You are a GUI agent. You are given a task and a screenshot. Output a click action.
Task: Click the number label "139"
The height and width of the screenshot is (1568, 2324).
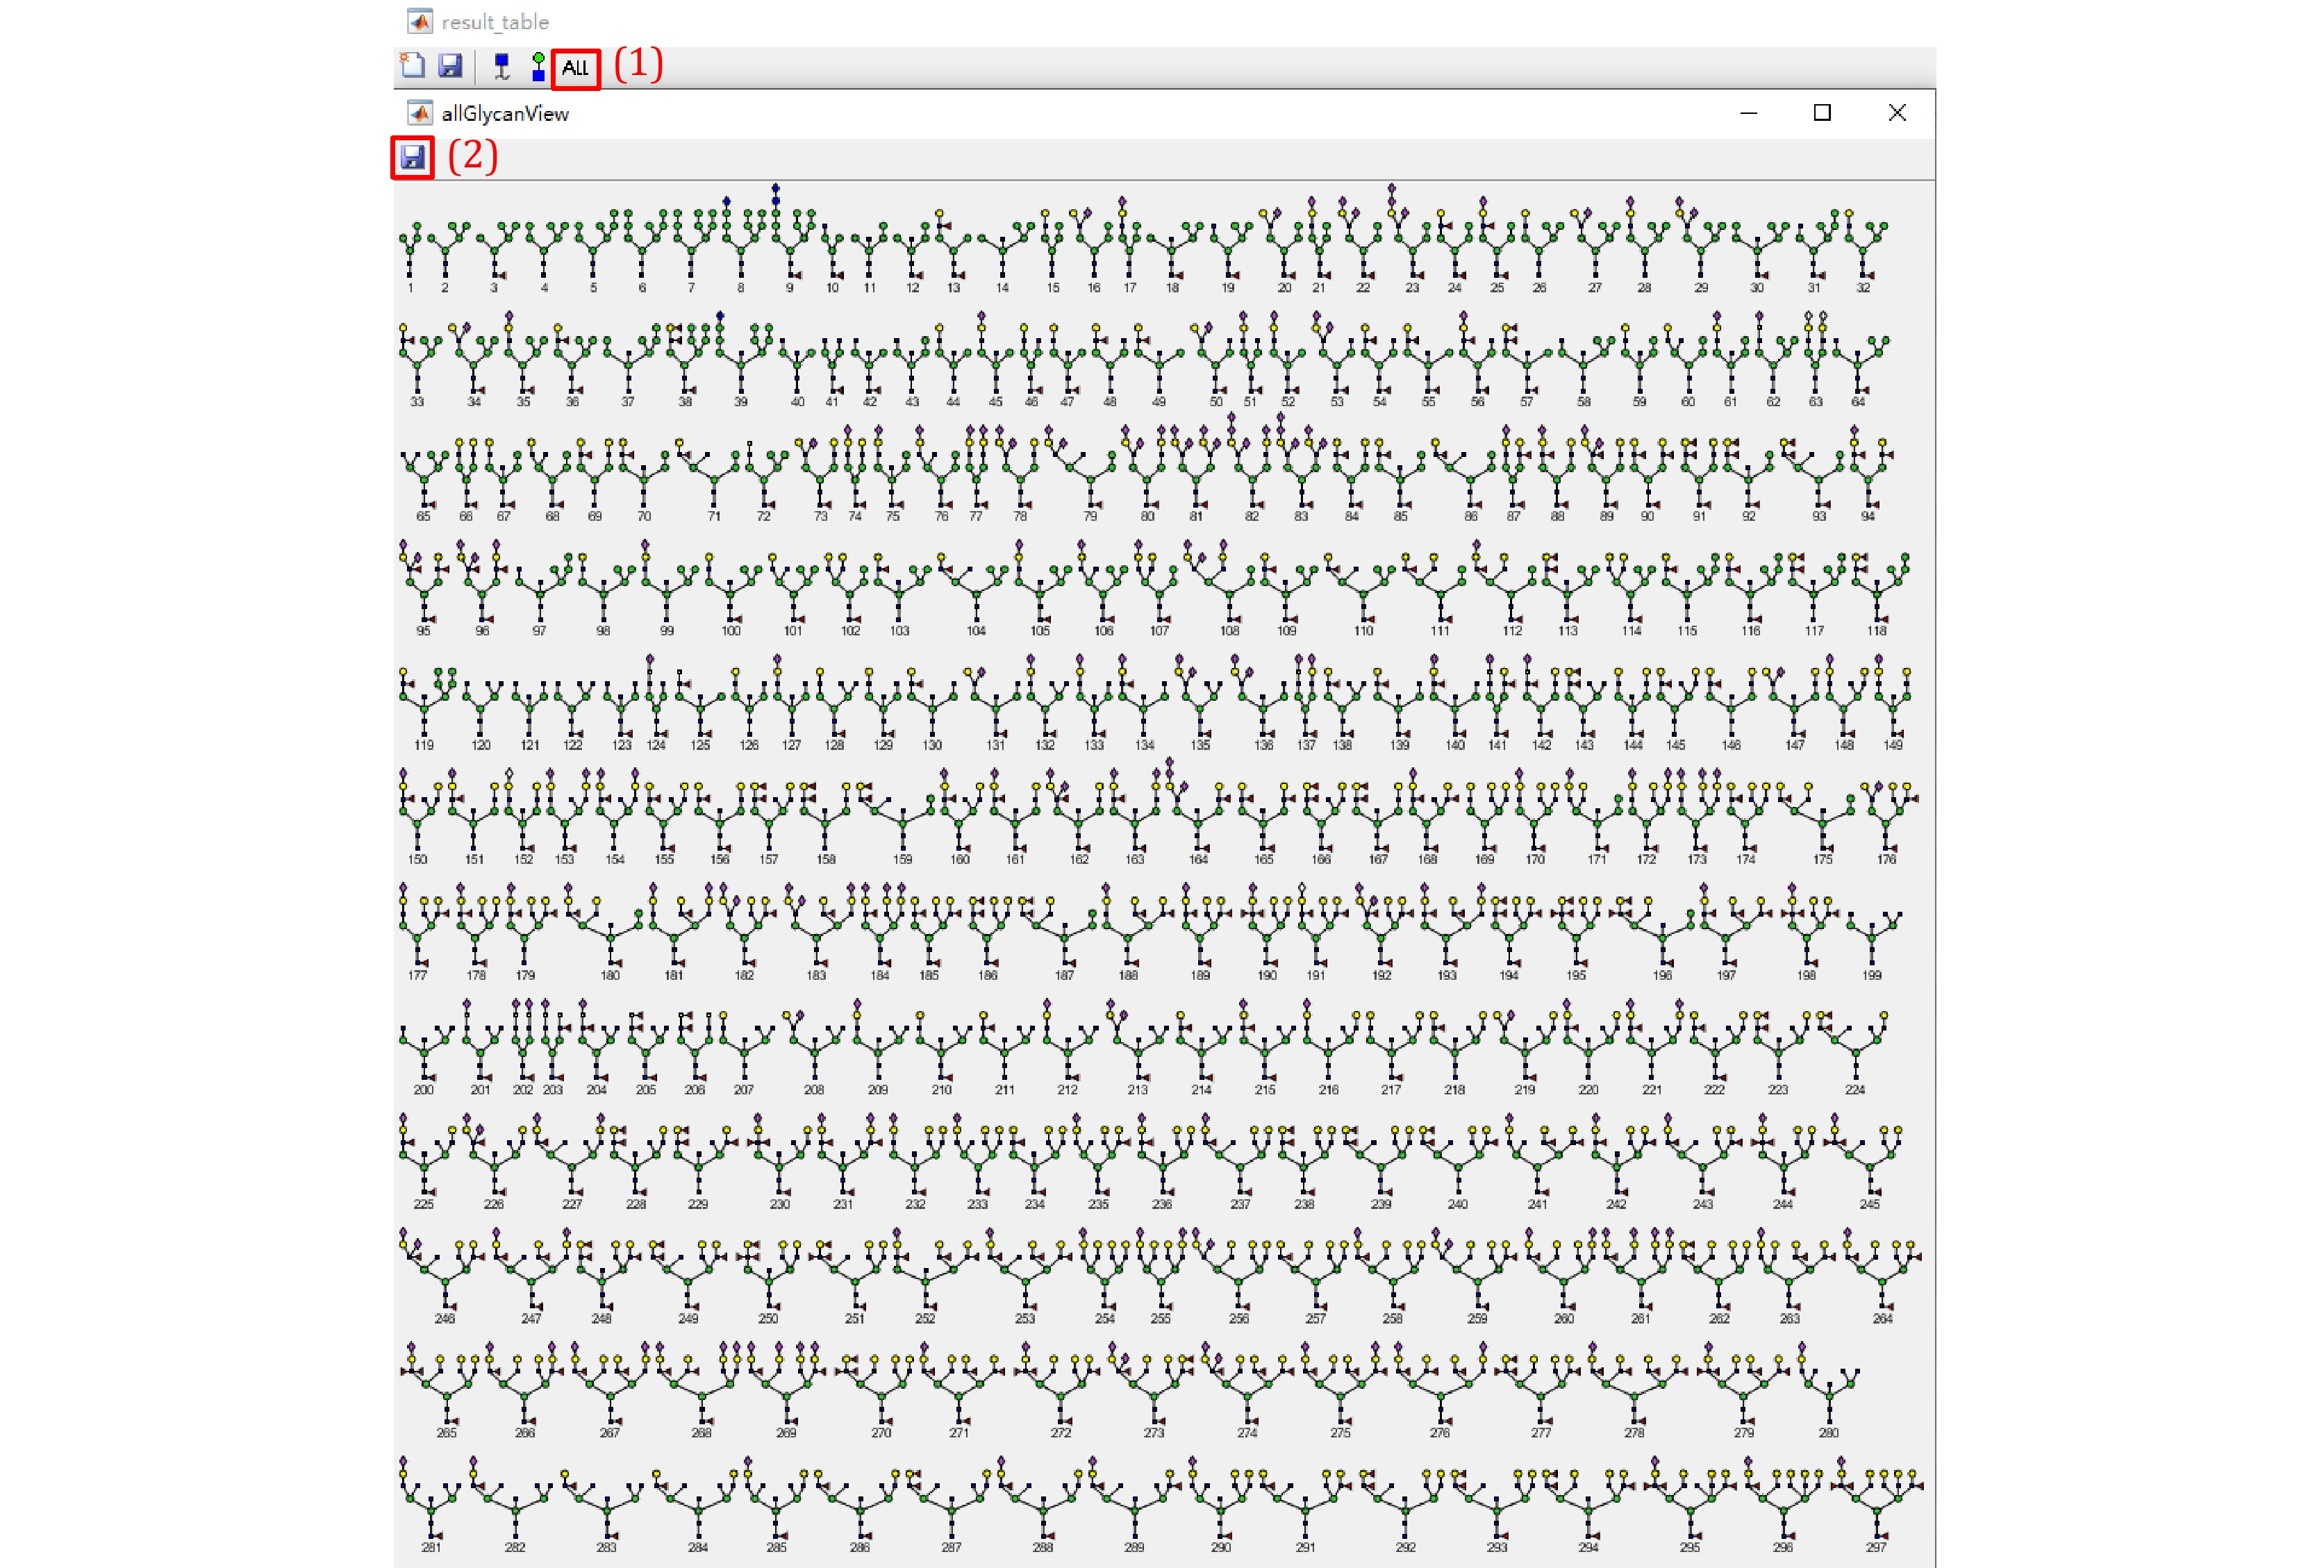point(1399,745)
